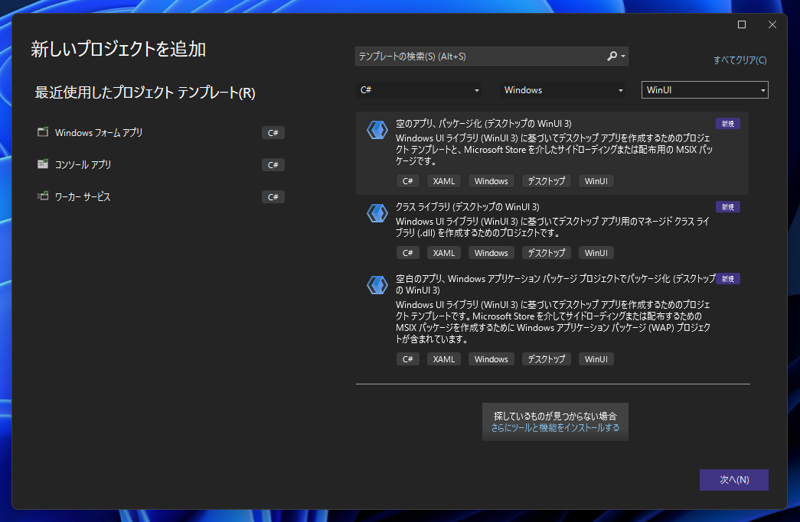
Task: Click icon of 空のアプリ、パッケージ化 template
Action: pos(377,130)
